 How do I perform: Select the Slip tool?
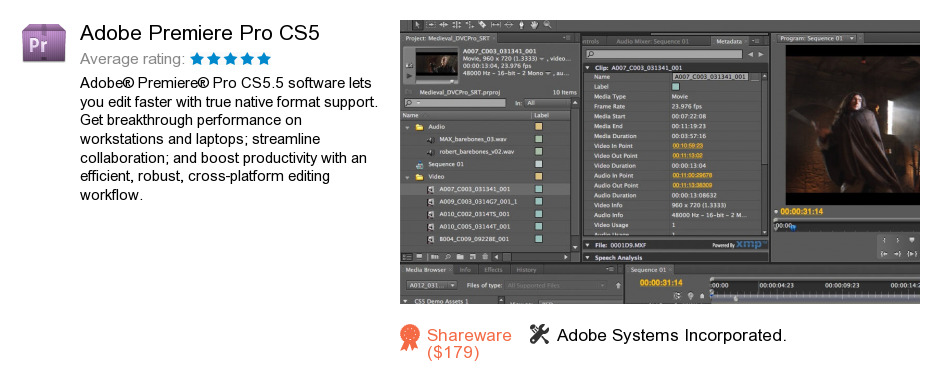pyautogui.click(x=496, y=25)
